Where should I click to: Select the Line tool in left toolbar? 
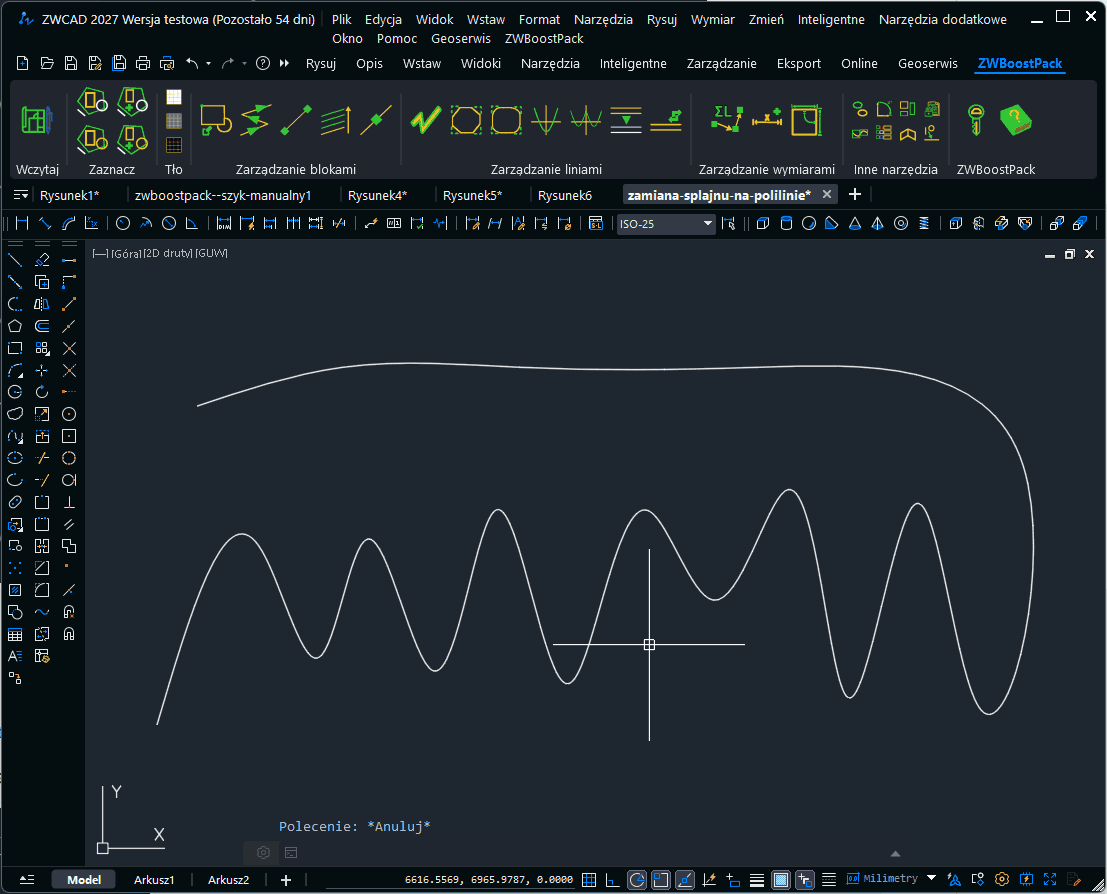click(15, 260)
